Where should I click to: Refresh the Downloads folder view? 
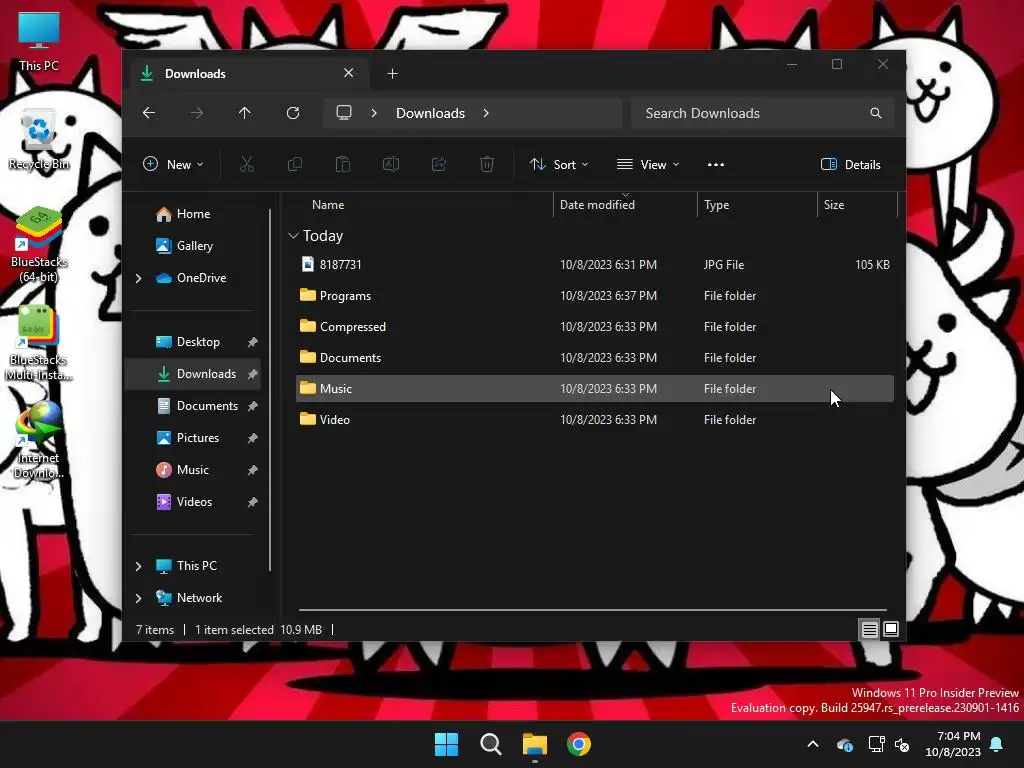tap(293, 113)
